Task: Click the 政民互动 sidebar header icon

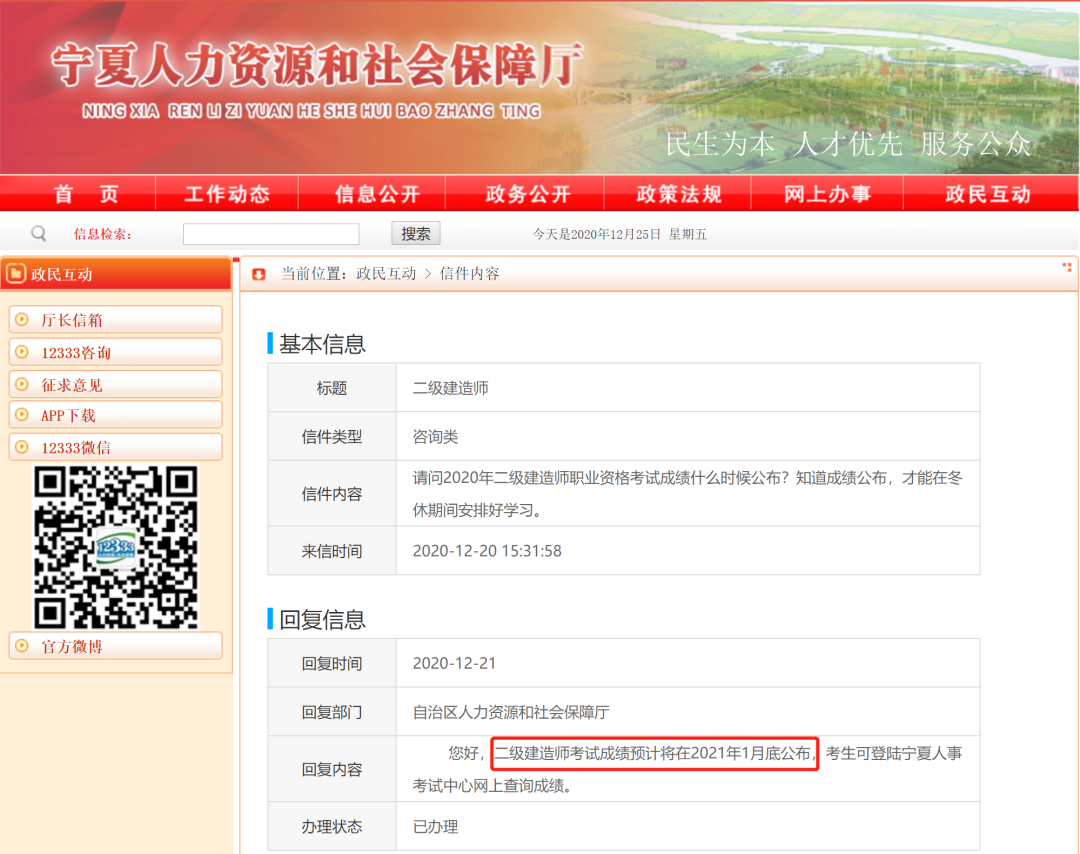Action: pyautogui.click(x=16, y=274)
